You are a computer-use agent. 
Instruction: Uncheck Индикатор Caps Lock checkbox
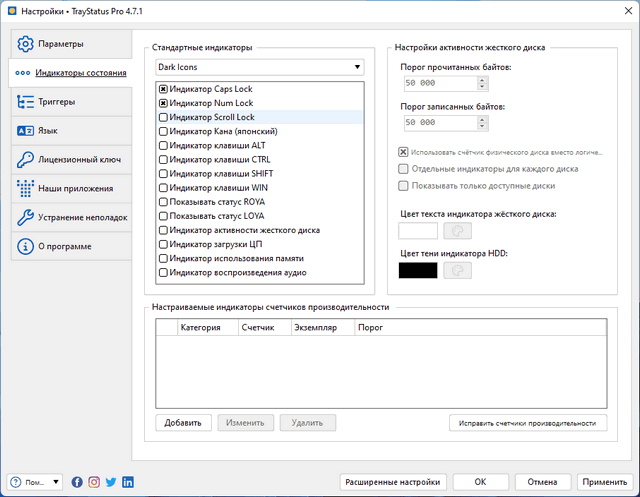click(x=163, y=89)
